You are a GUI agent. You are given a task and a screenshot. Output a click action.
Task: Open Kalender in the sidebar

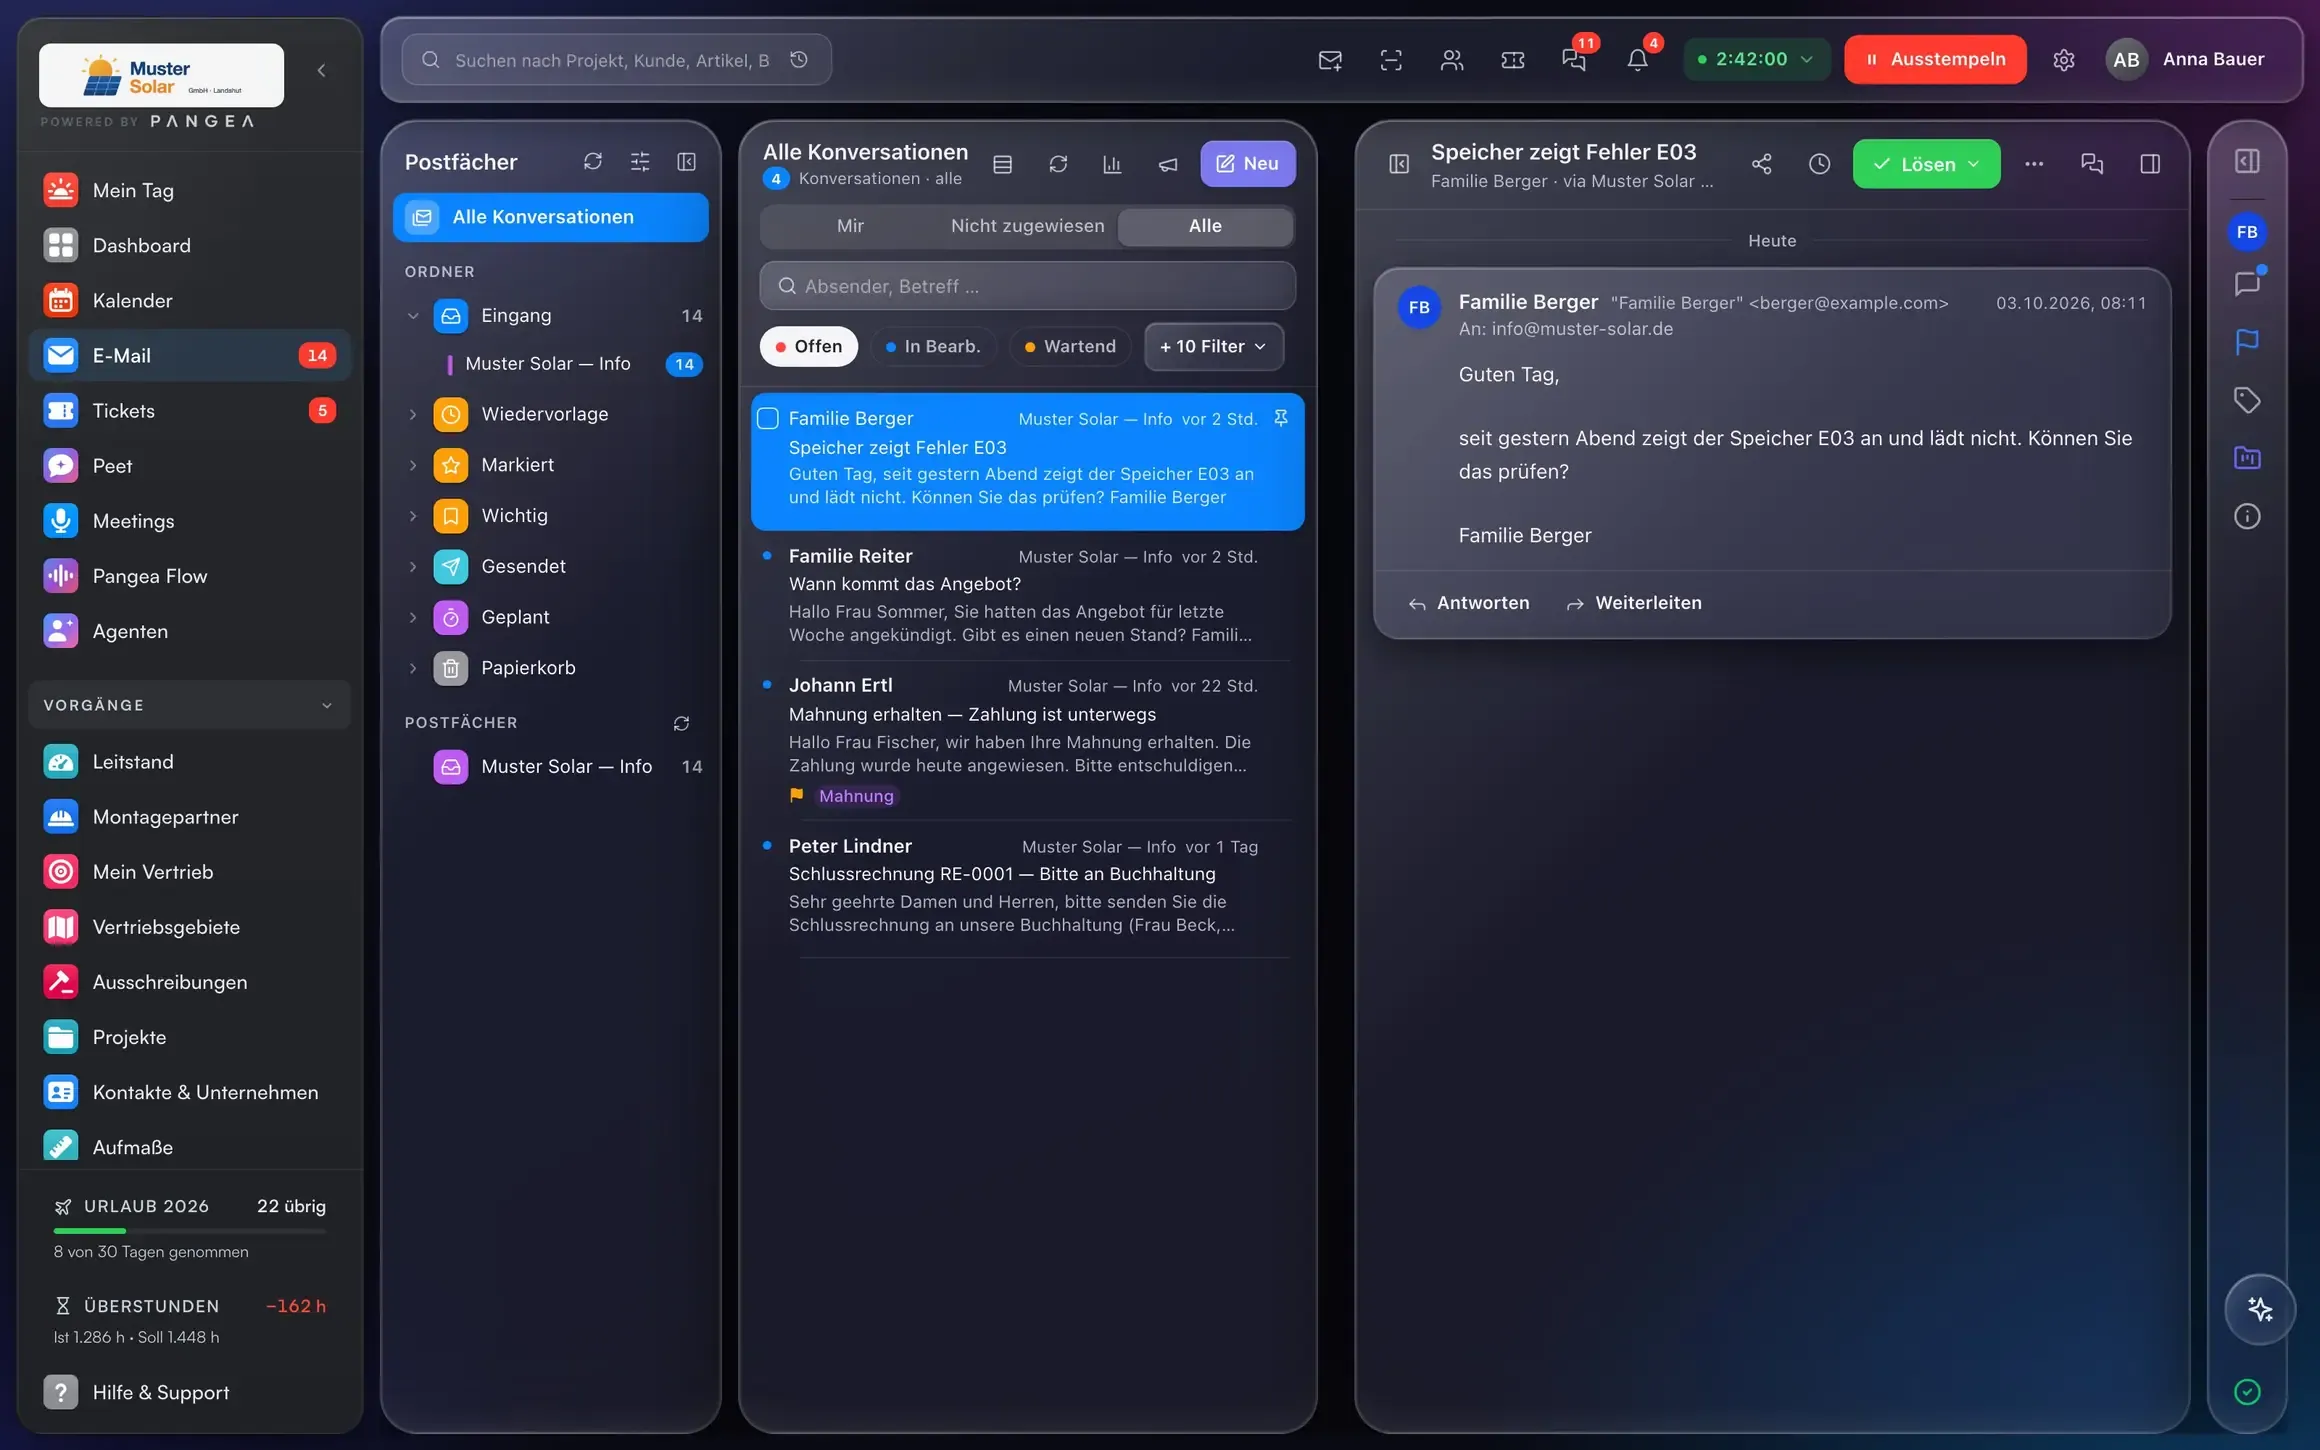click(x=190, y=301)
